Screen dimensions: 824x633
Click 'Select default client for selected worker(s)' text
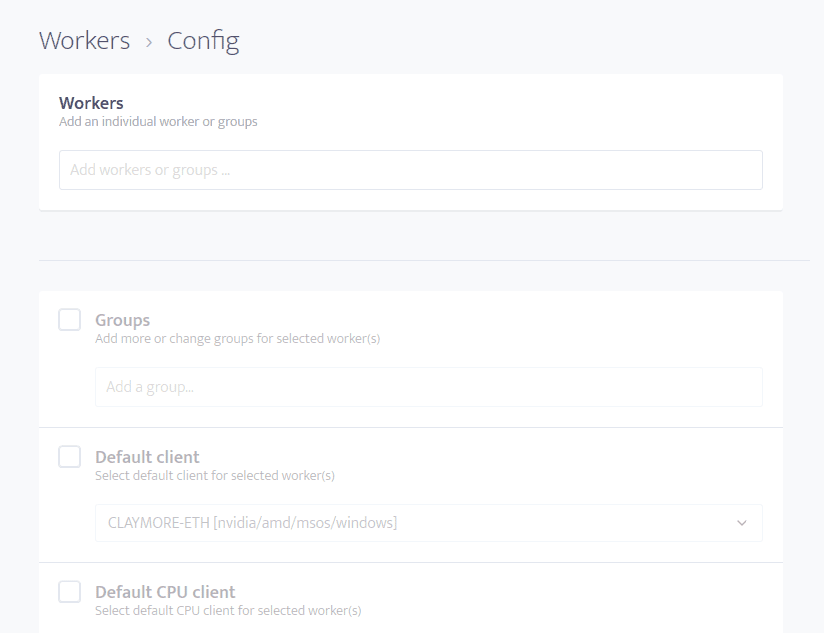click(215, 475)
